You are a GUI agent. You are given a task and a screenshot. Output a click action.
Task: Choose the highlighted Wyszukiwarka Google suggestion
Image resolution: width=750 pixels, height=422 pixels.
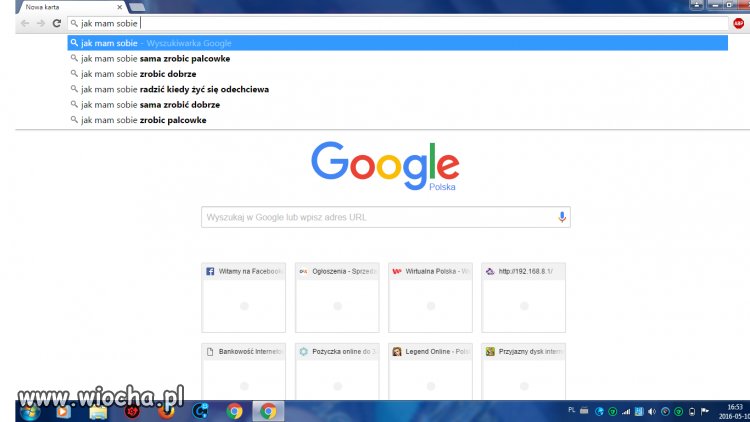(397, 43)
